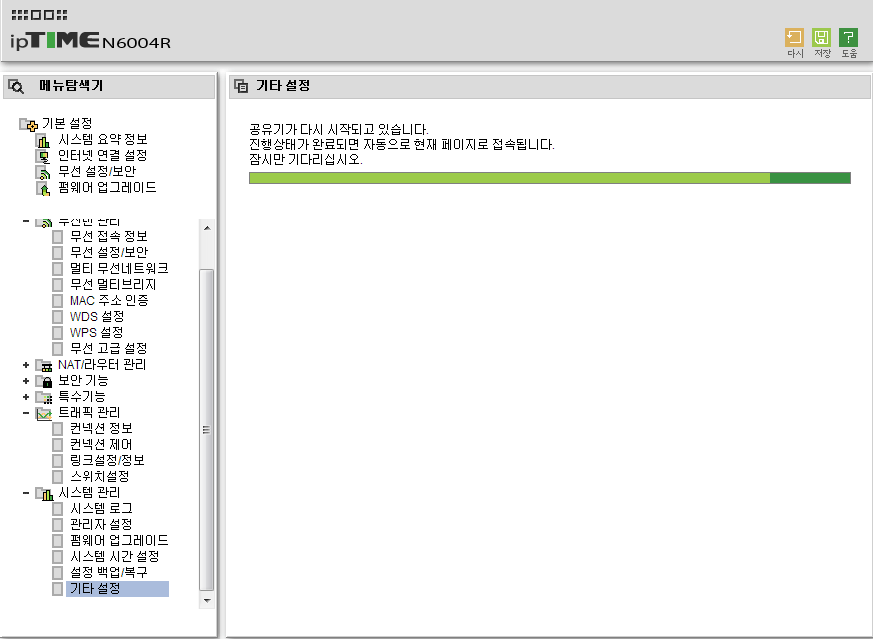
Task: Click the 펌웨어 업그레이드 icon under 기본 설정
Action: [x=43, y=188]
